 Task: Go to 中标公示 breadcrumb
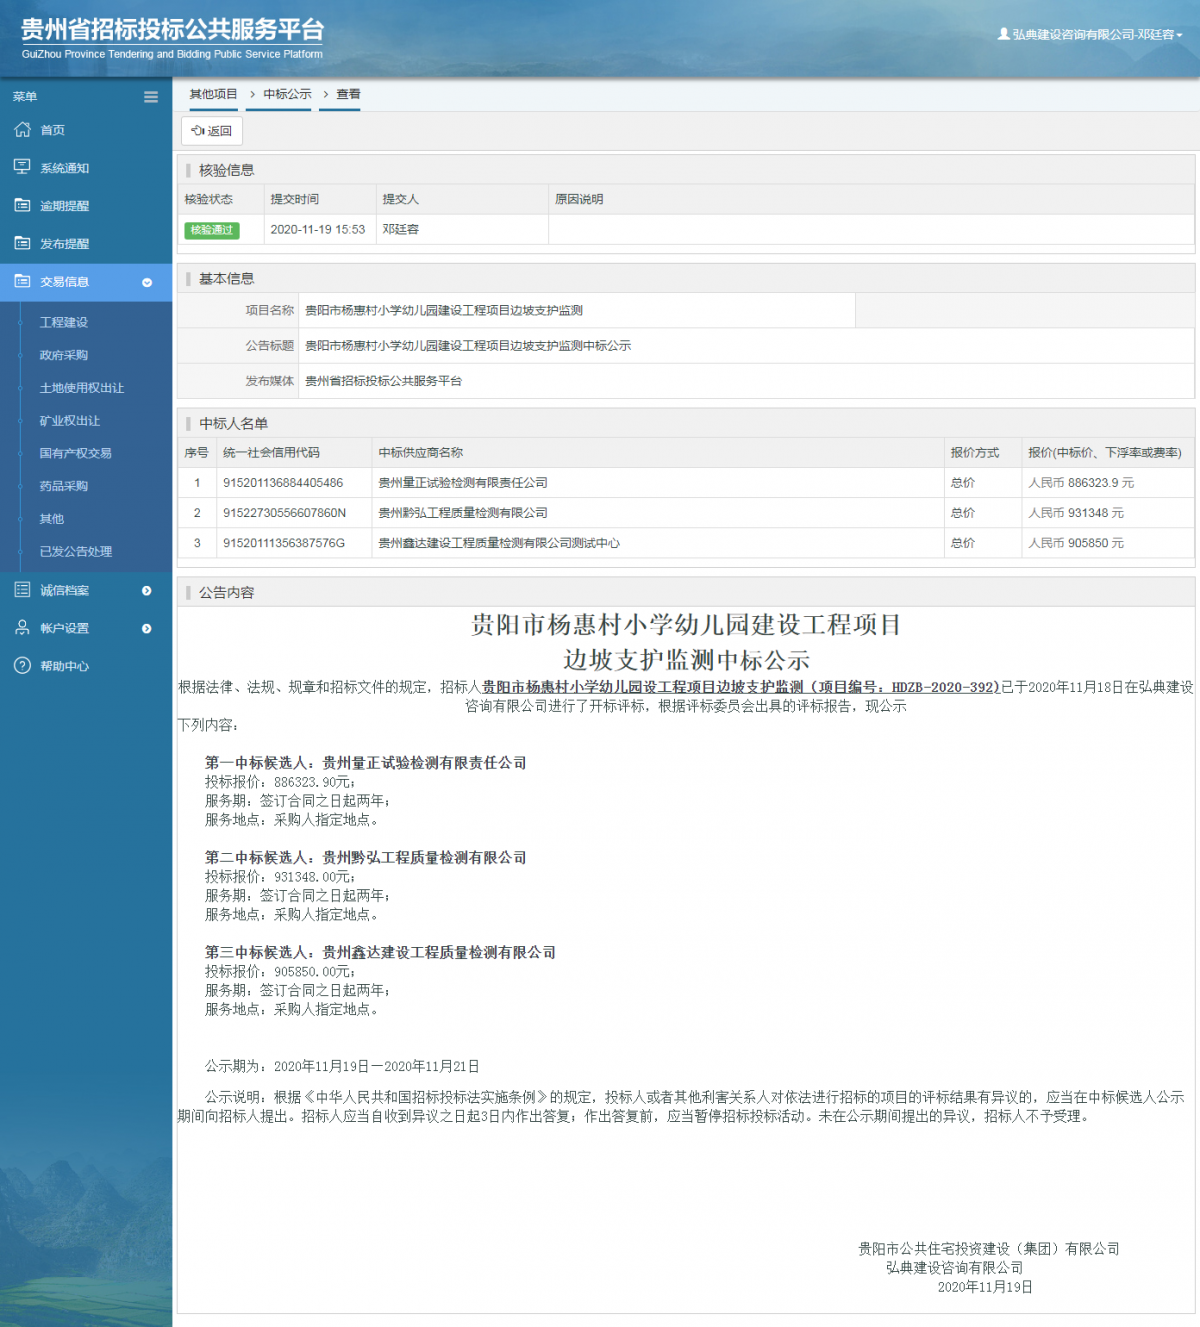tap(288, 94)
